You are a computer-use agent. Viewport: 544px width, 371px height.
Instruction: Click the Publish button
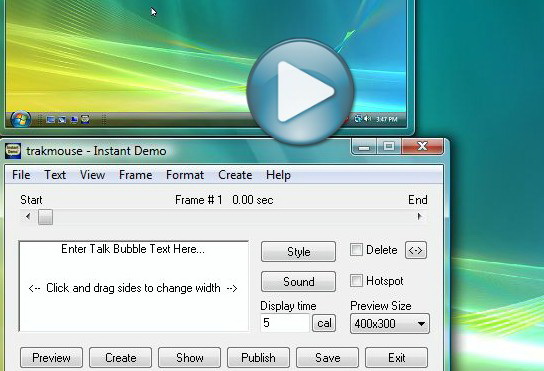(x=258, y=357)
